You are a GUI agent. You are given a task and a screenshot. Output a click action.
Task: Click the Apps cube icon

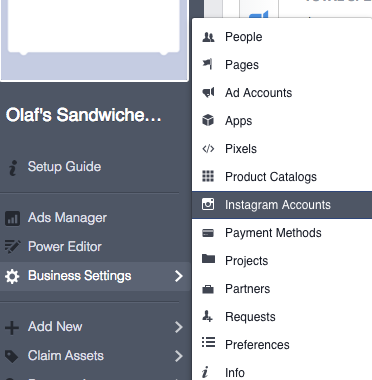pyautogui.click(x=208, y=120)
